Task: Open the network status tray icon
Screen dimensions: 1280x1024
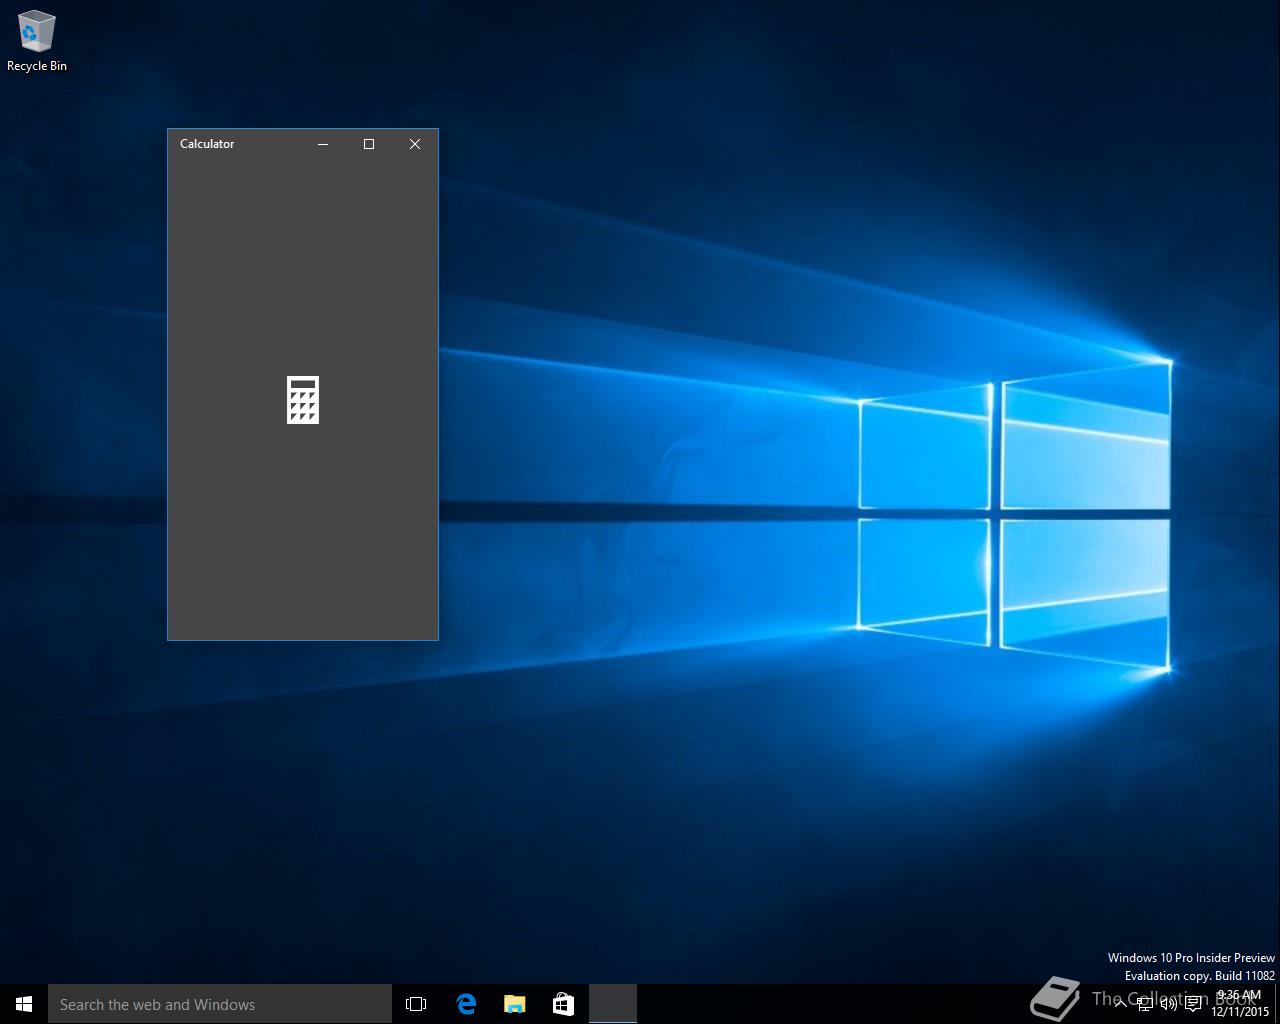Action: pyautogui.click(x=1145, y=1004)
